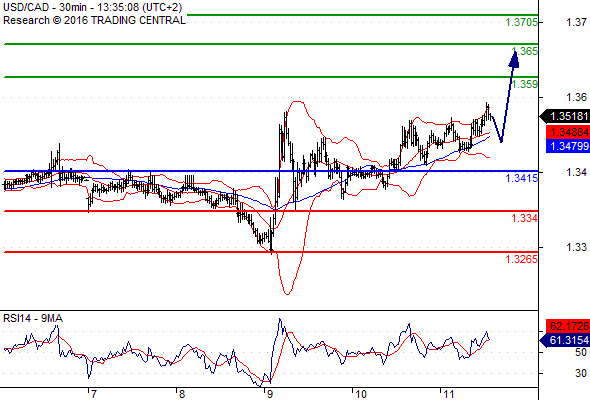This screenshot has height=400, width=590.
Task: Select the 'Research © 2016 TRADING CENTRAL' text
Action: pyautogui.click(x=94, y=20)
